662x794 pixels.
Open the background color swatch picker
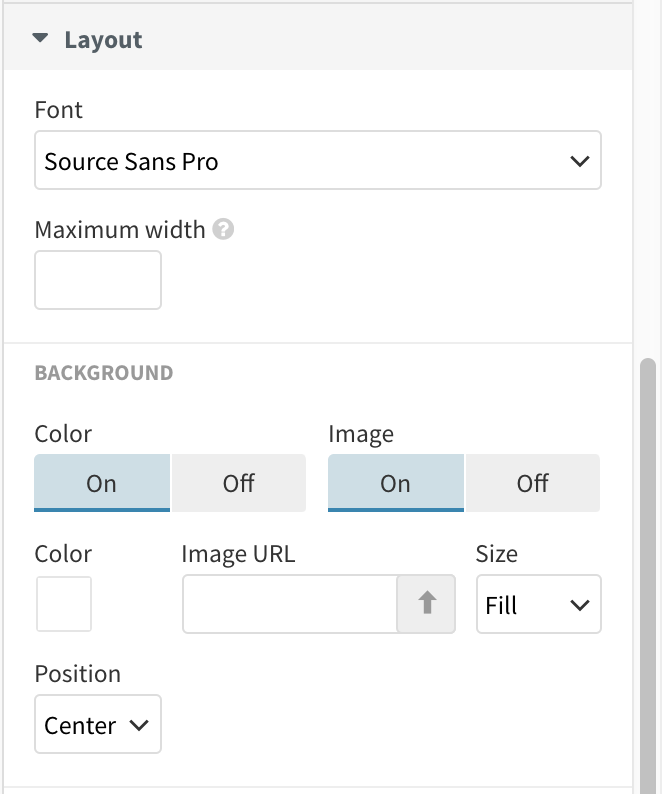click(64, 604)
